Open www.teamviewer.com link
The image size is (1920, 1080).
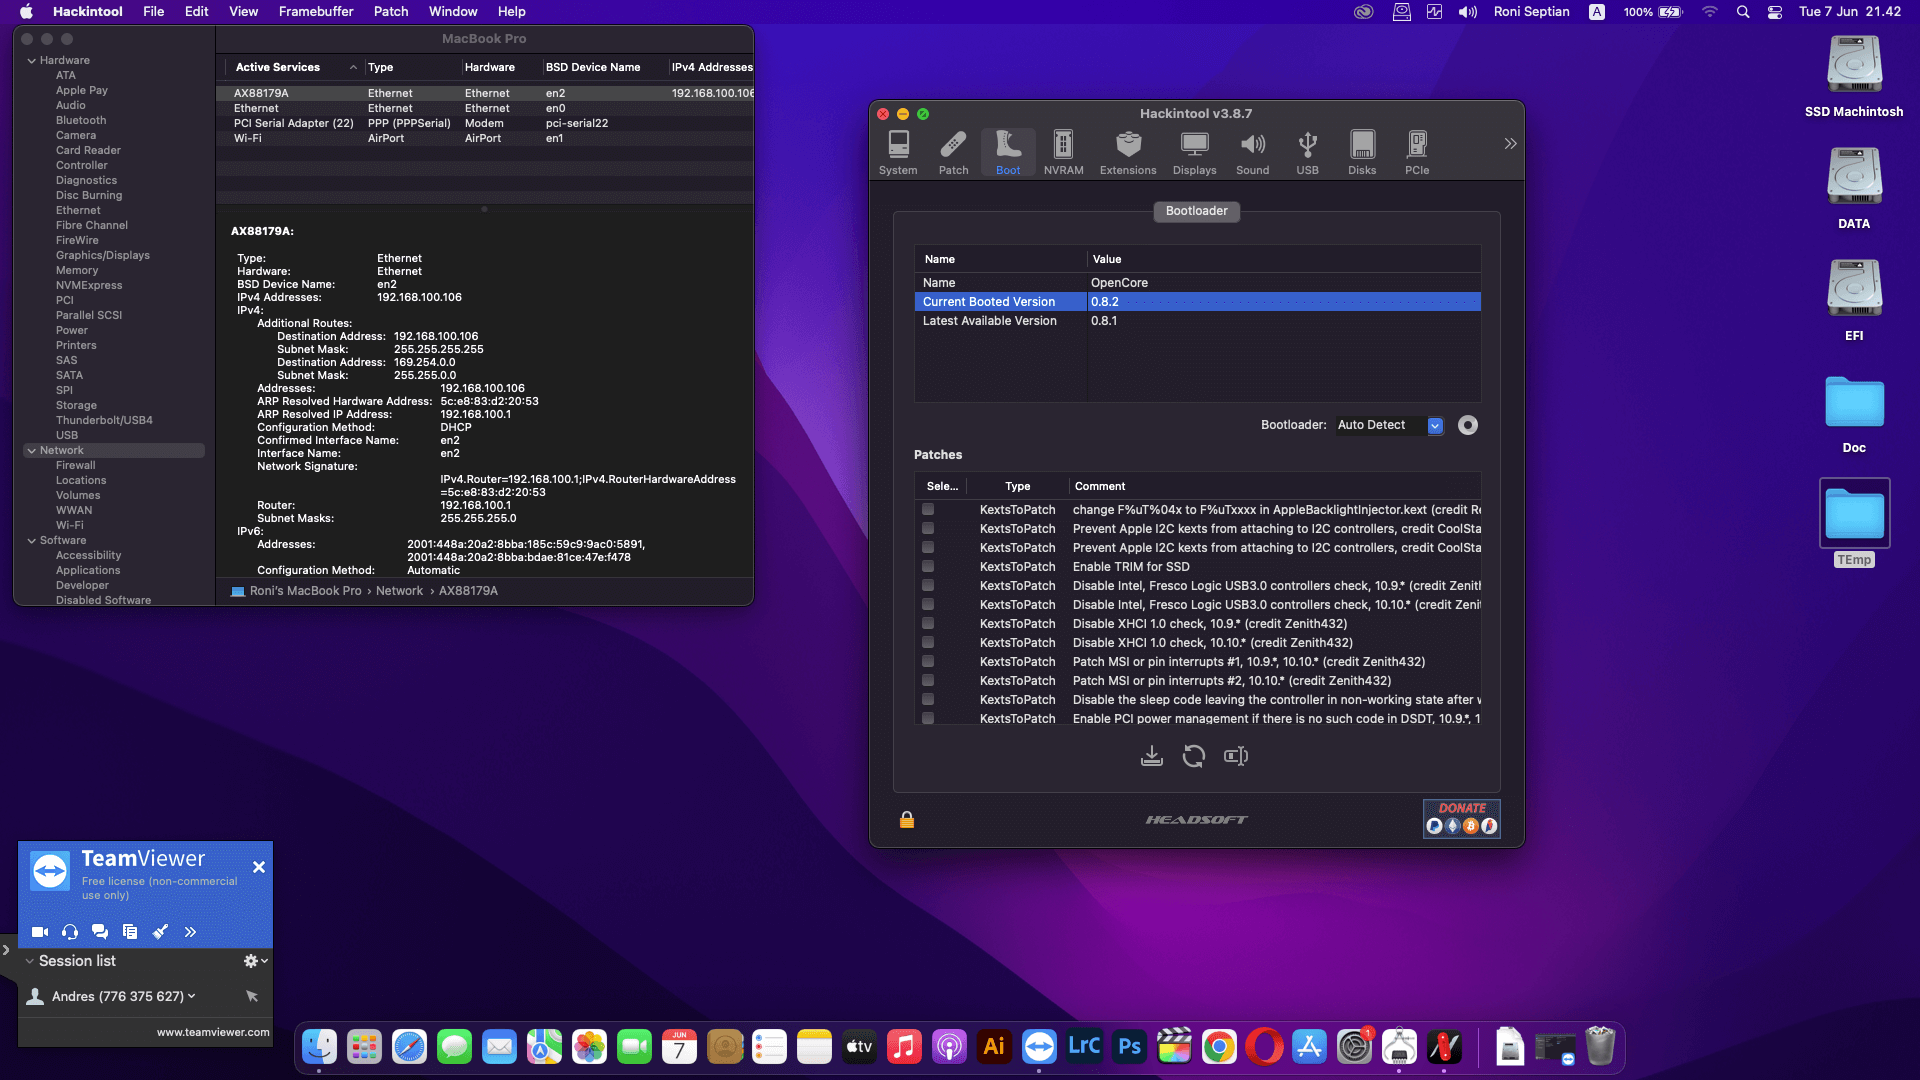point(213,1032)
